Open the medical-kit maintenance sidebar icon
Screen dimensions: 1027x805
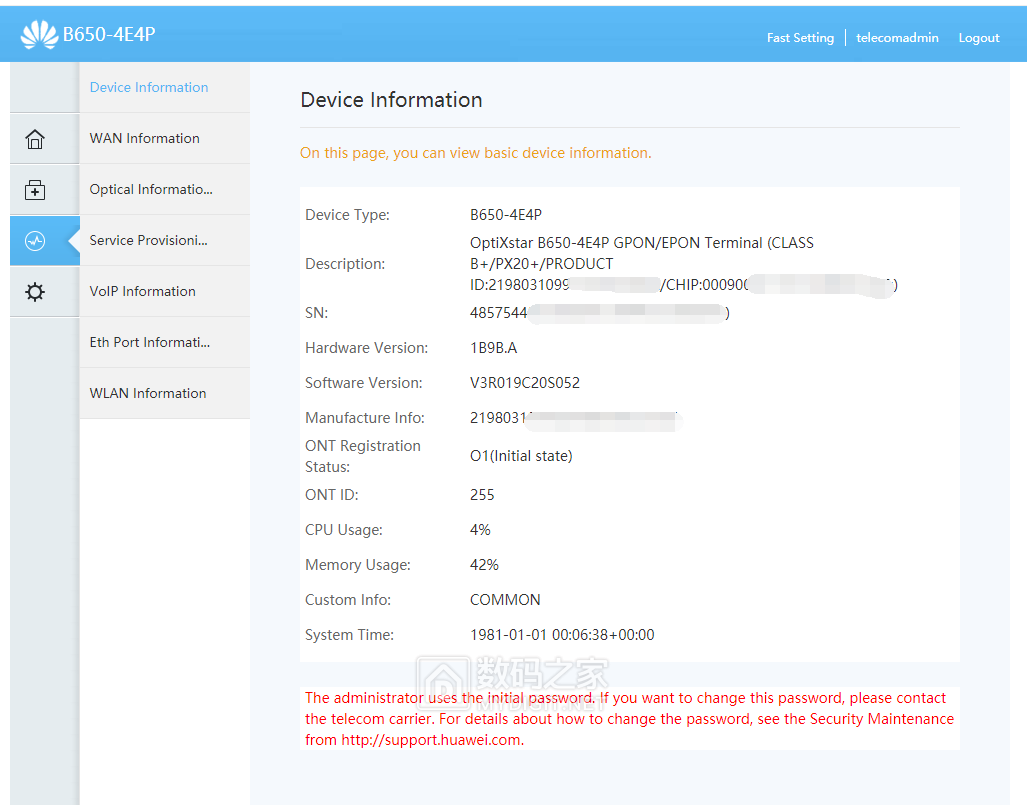point(35,190)
